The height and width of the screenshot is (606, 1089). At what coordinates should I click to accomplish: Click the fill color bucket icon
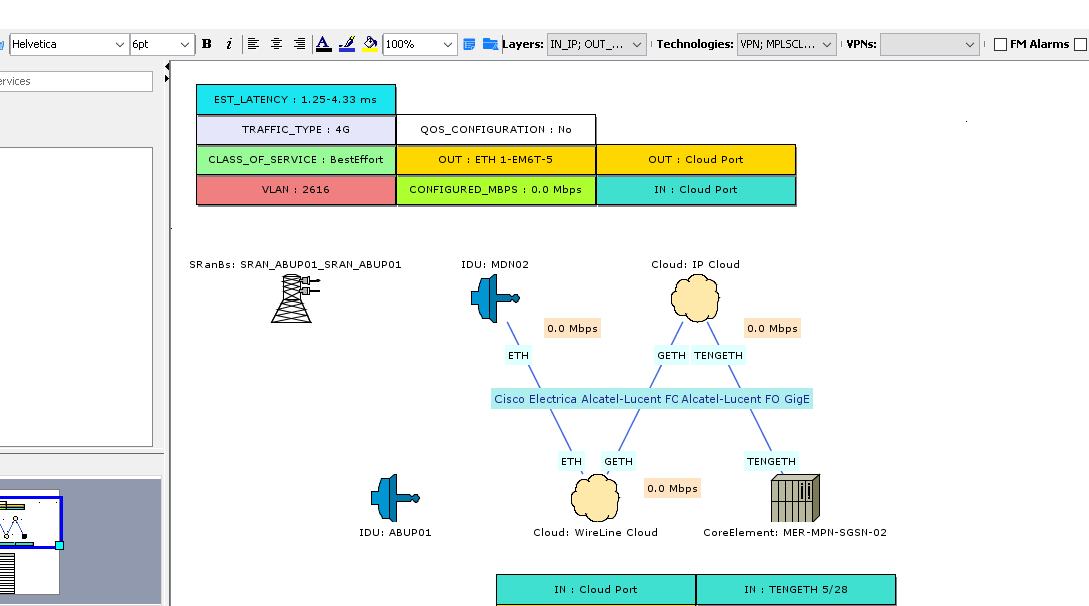370,44
